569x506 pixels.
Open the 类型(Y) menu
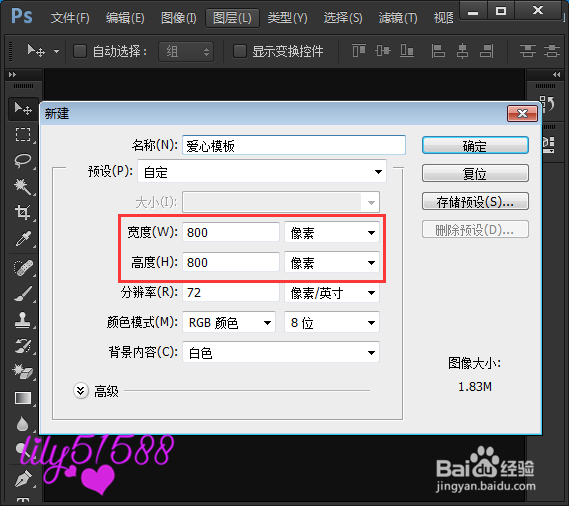pyautogui.click(x=287, y=18)
